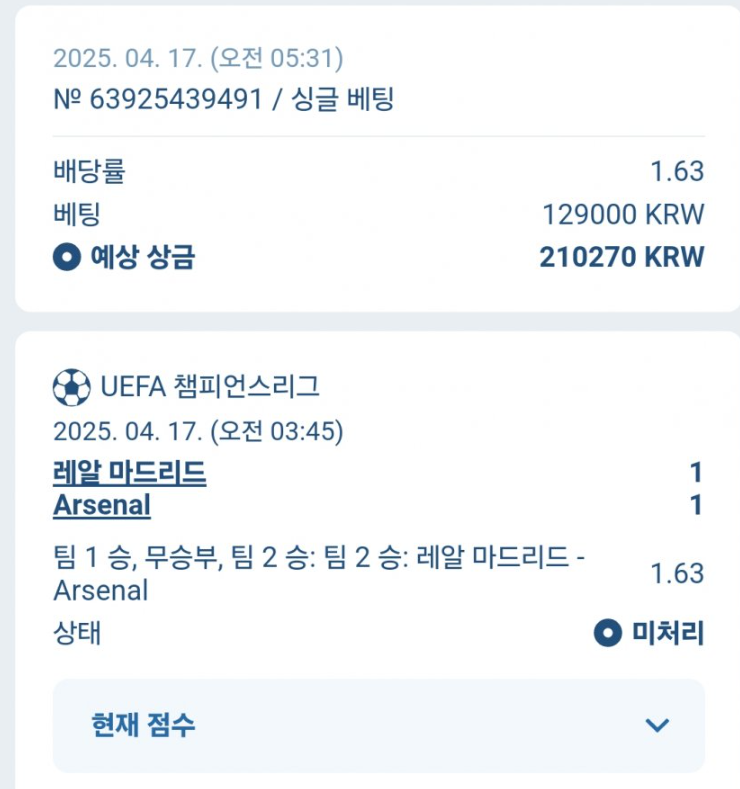Click the 배당률 odds value 1.63
This screenshot has height=789, width=740.
coord(677,171)
